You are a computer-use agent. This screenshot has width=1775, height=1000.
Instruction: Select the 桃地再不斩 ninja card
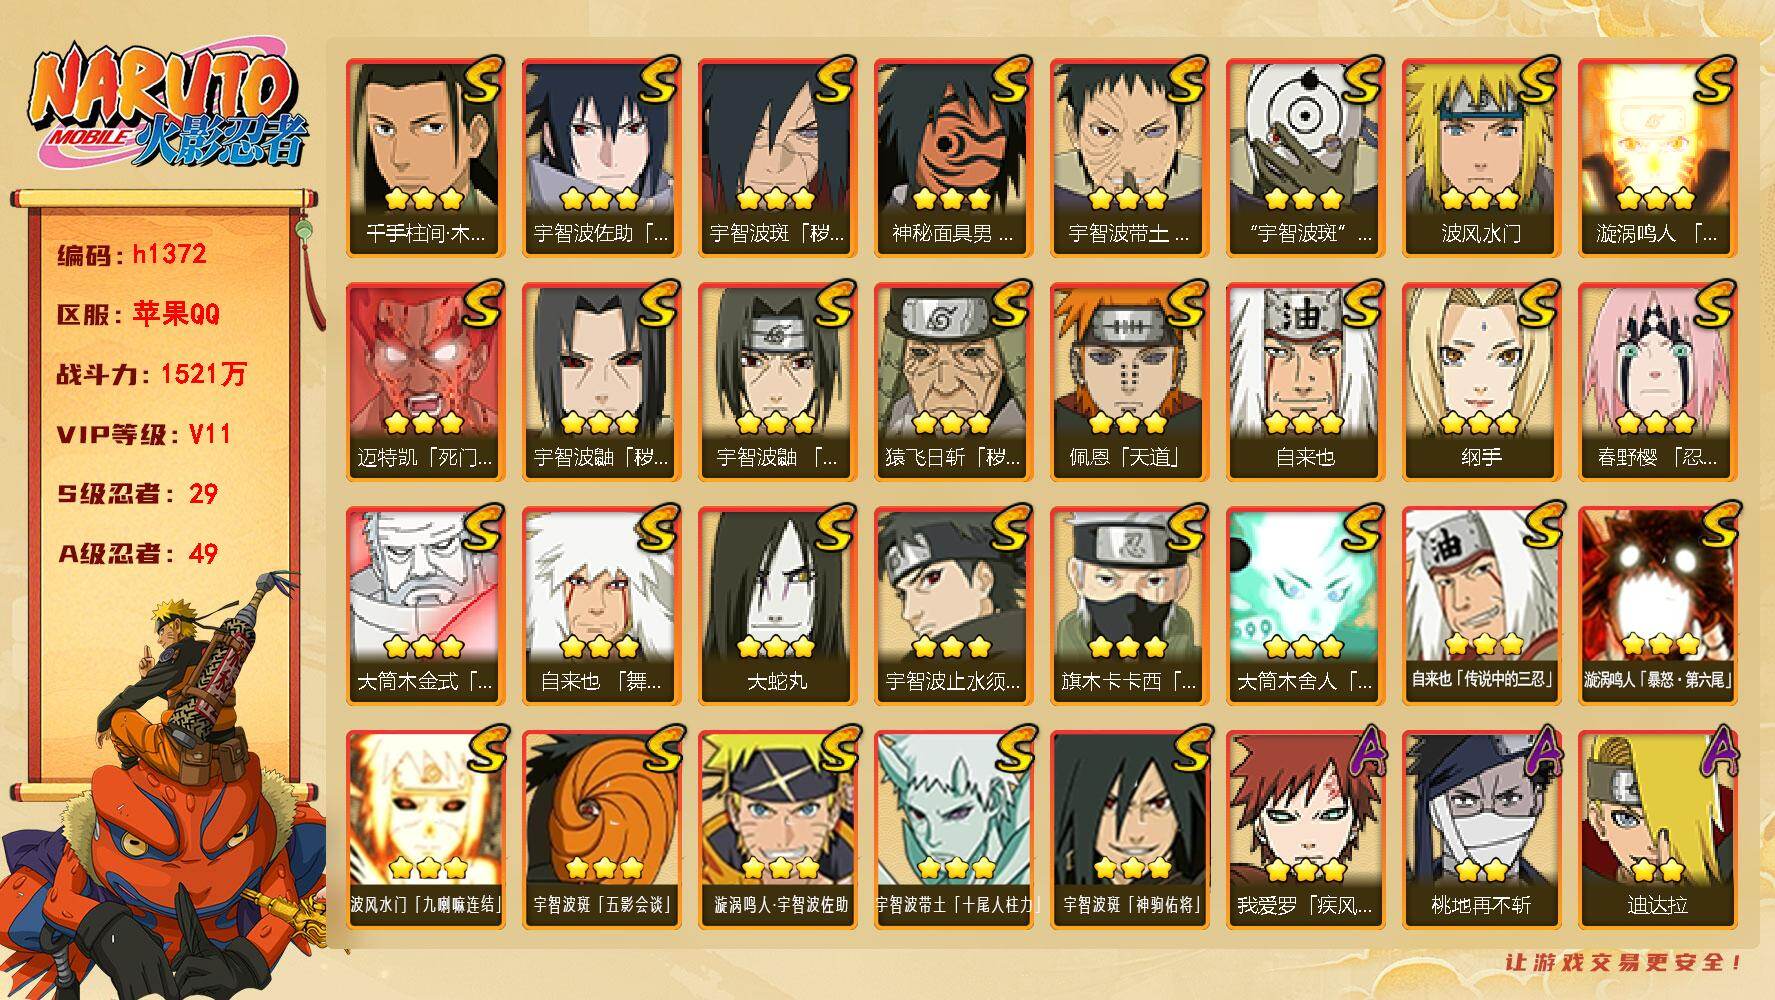(x=1481, y=830)
